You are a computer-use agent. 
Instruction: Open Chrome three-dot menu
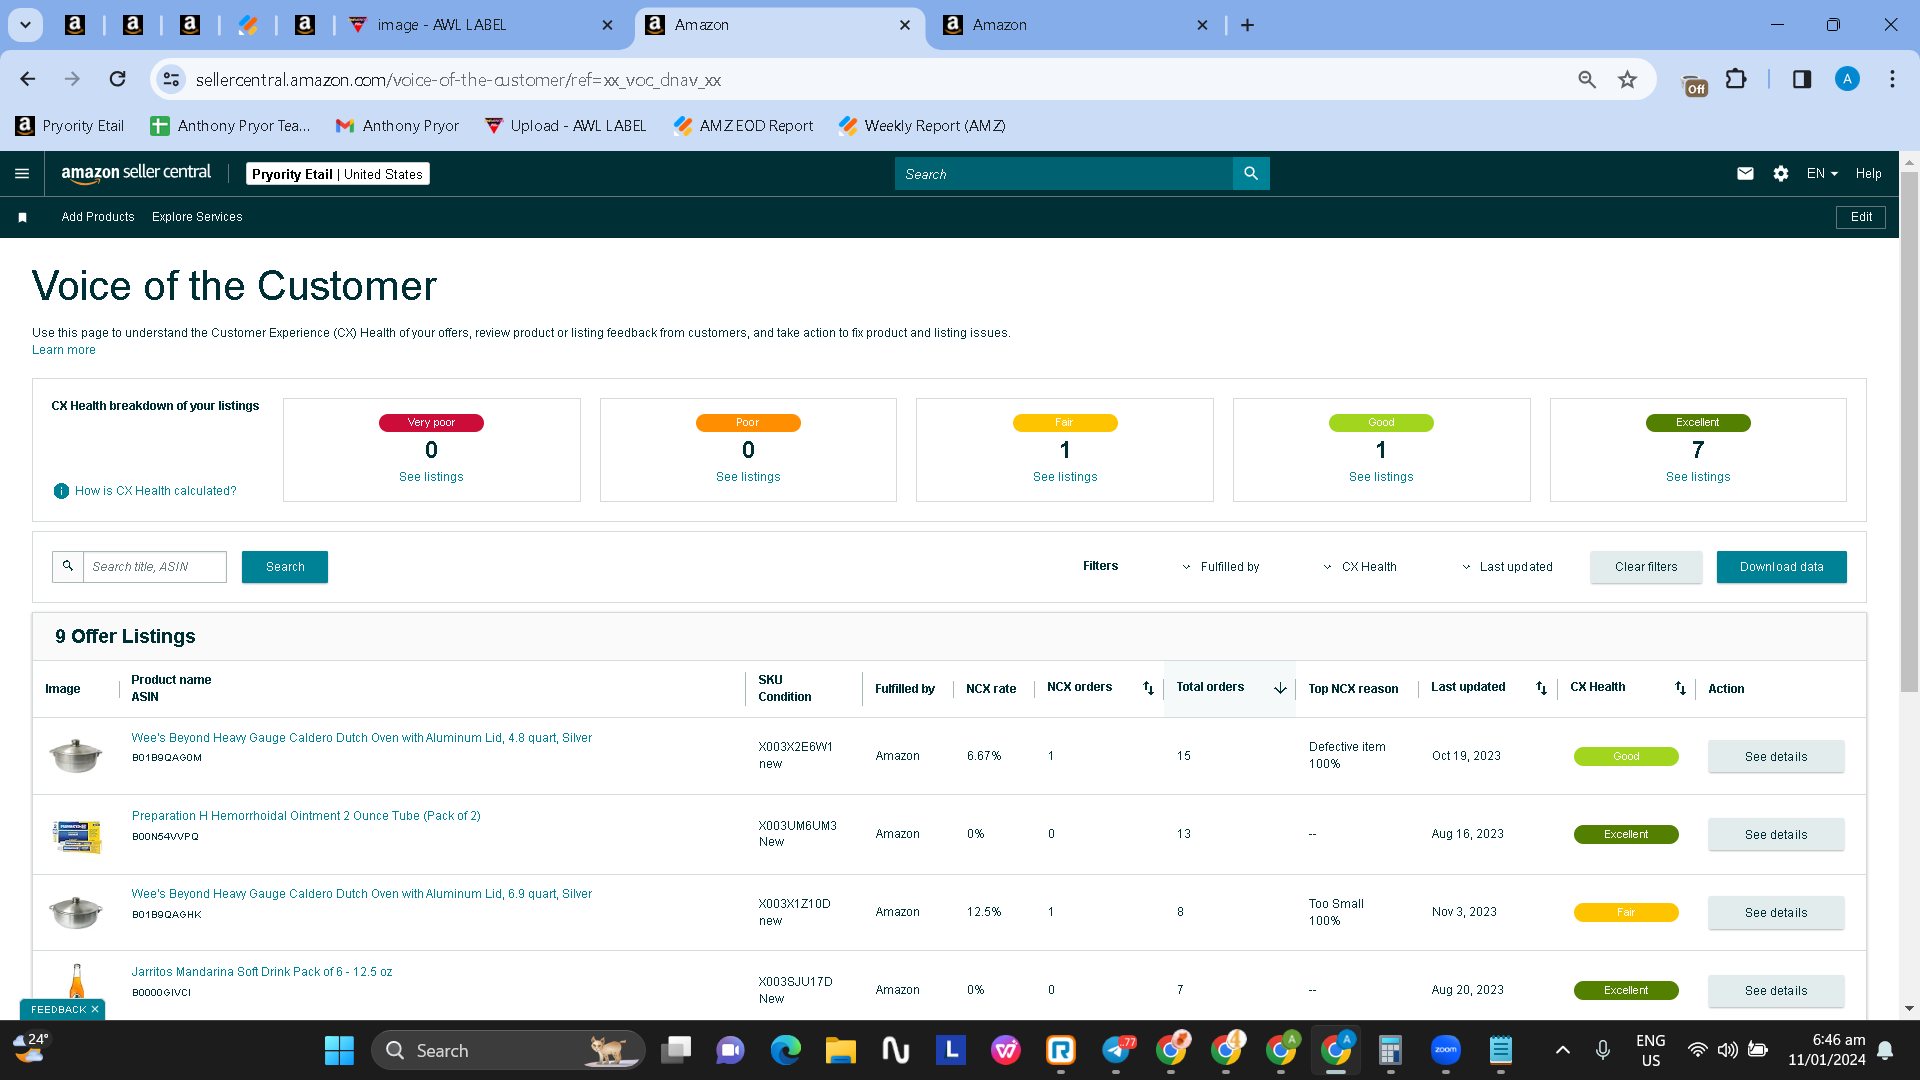point(1892,79)
